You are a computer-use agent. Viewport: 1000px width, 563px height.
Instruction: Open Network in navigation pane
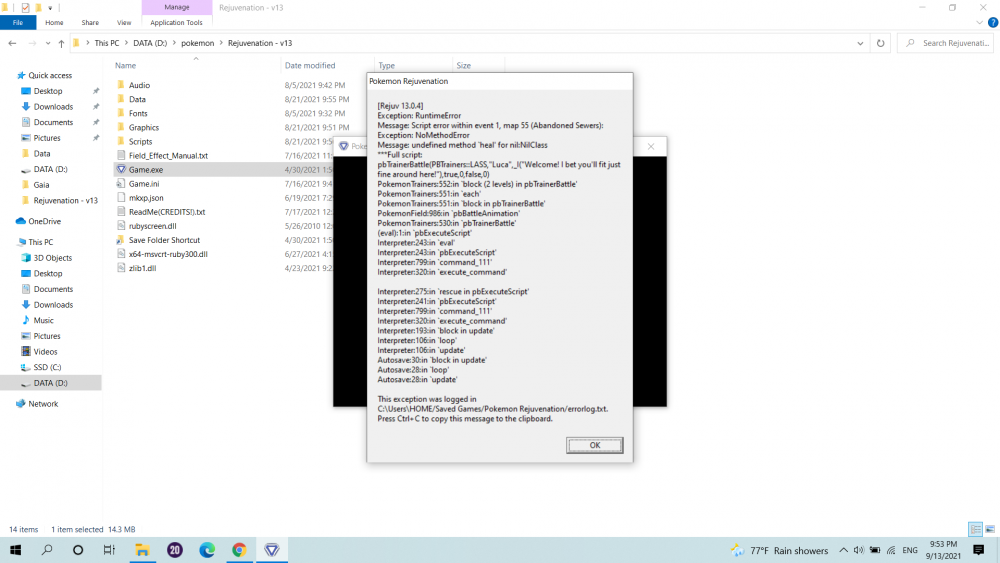coord(43,404)
